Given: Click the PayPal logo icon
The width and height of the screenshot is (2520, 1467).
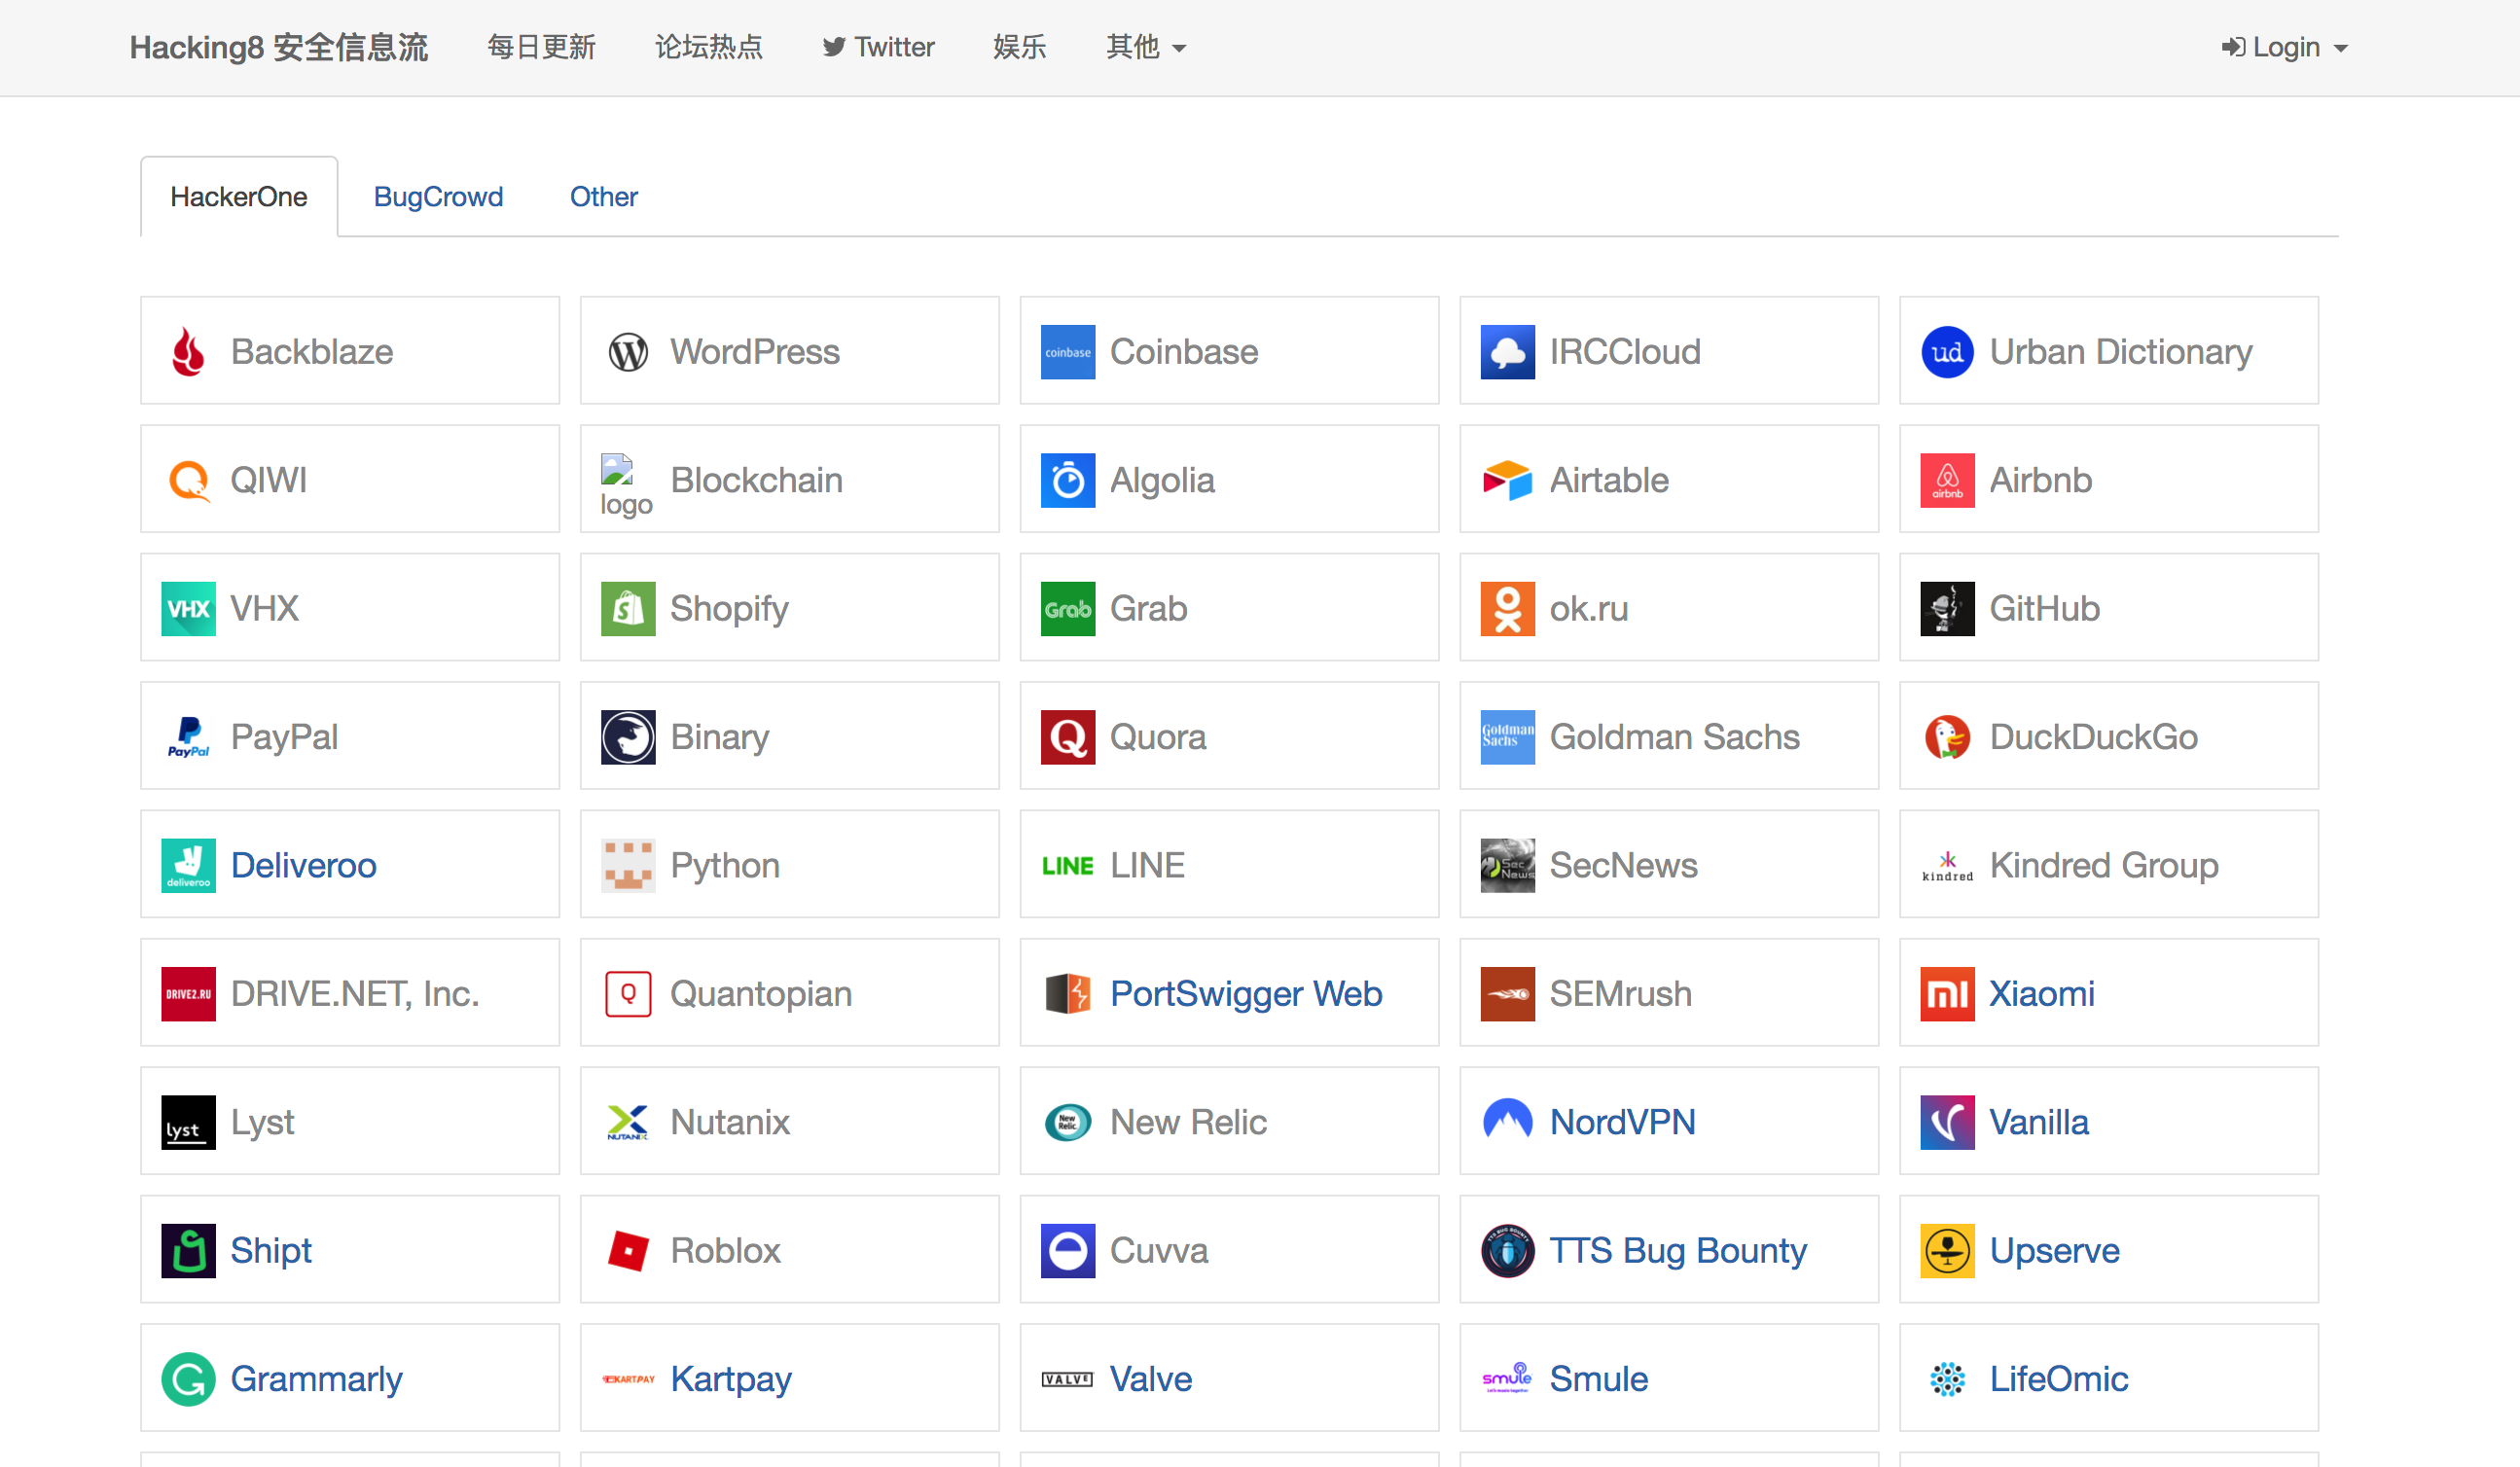Looking at the screenshot, I should point(188,738).
